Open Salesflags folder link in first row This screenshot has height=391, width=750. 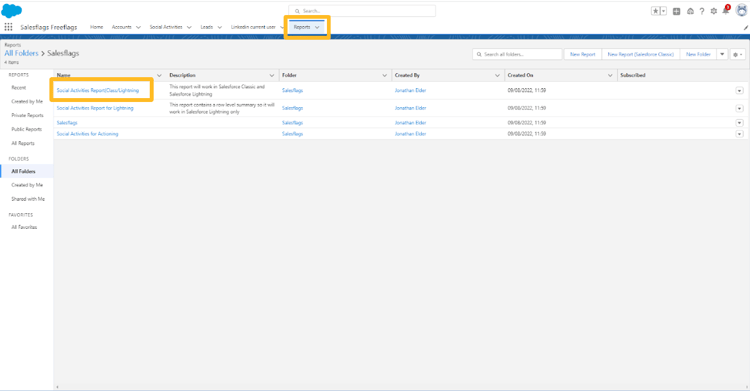(x=292, y=90)
